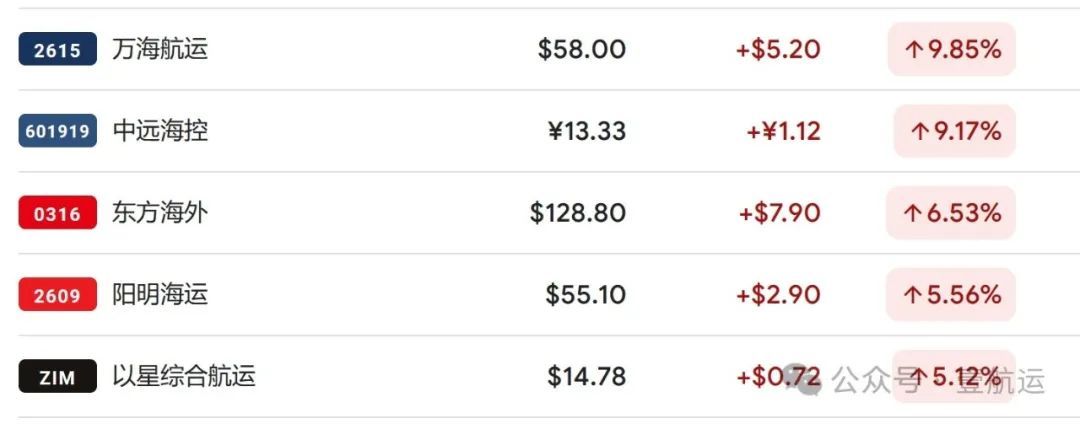This screenshot has height=424, width=1080.
Task: Select the $128.80 price value
Action: click(577, 213)
